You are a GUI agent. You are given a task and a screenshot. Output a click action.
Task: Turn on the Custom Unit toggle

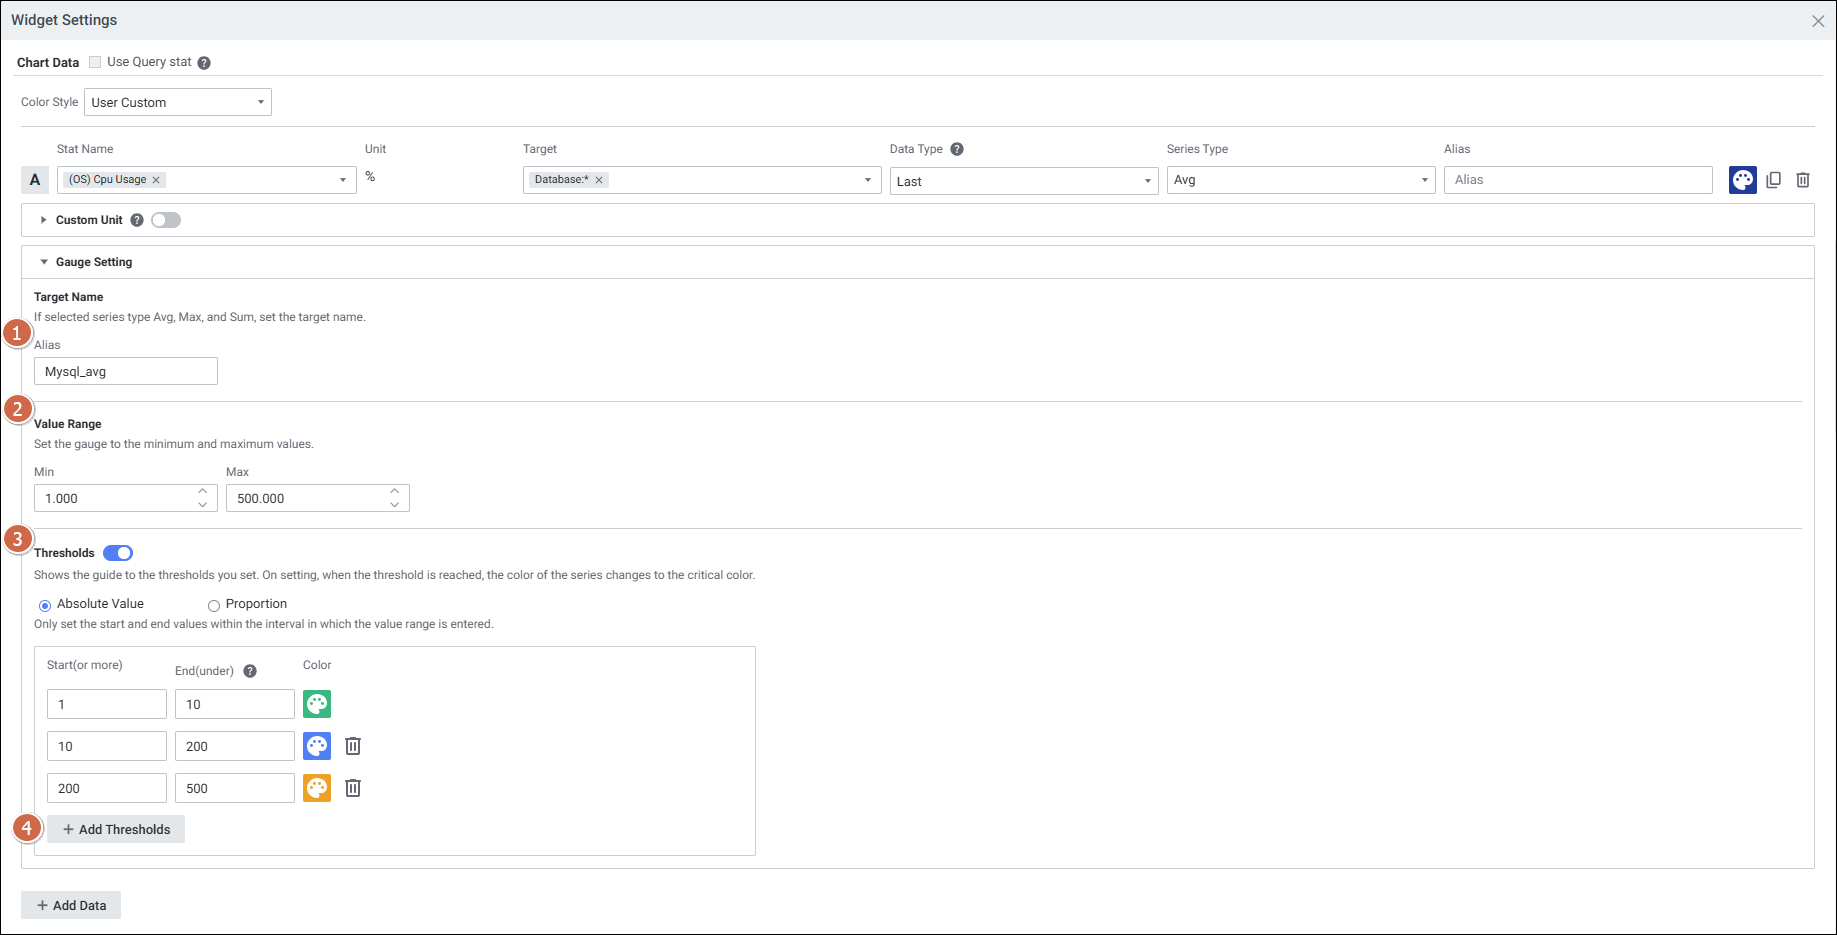(x=166, y=220)
